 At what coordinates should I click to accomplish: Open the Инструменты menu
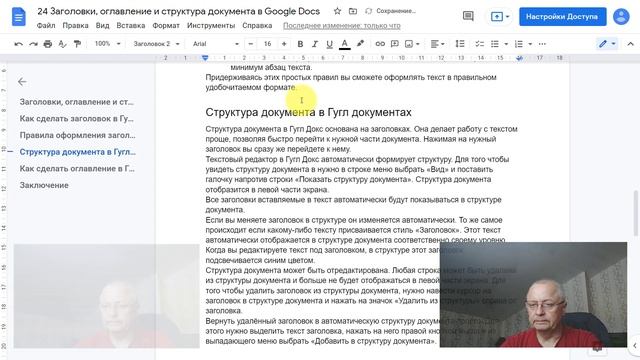pos(211,25)
